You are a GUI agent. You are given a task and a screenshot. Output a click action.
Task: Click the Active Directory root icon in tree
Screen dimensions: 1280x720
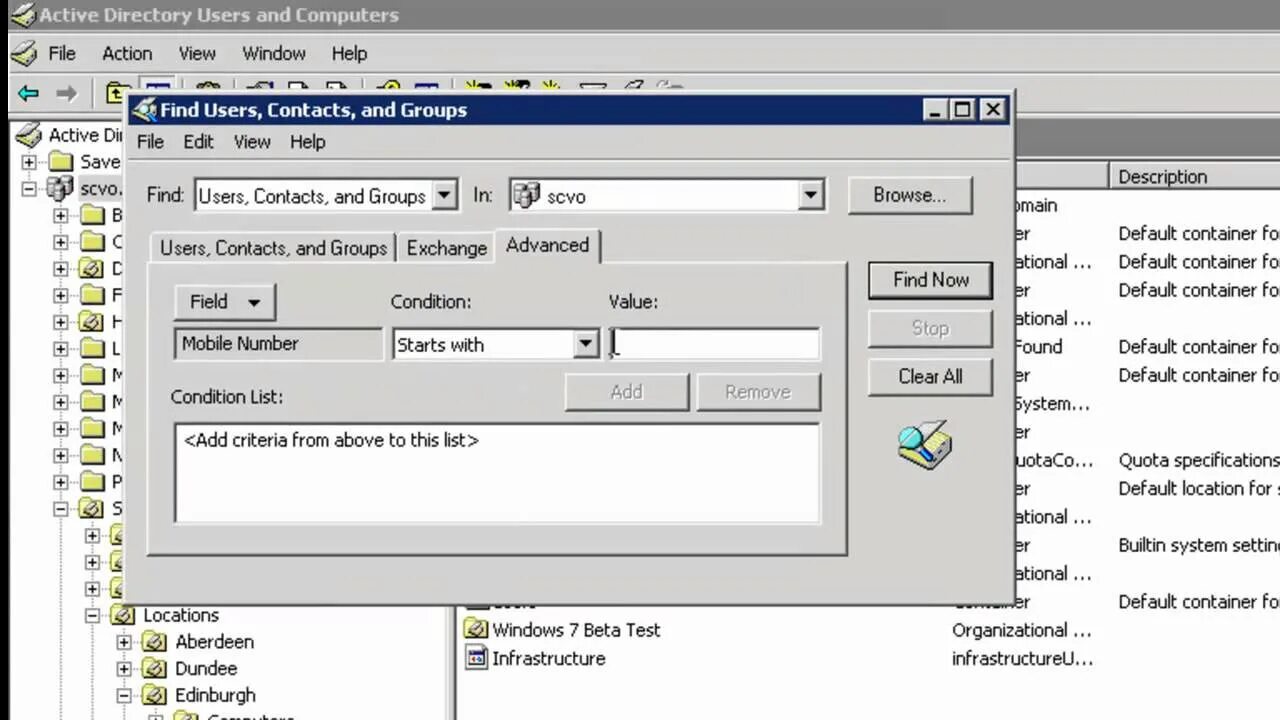30,135
